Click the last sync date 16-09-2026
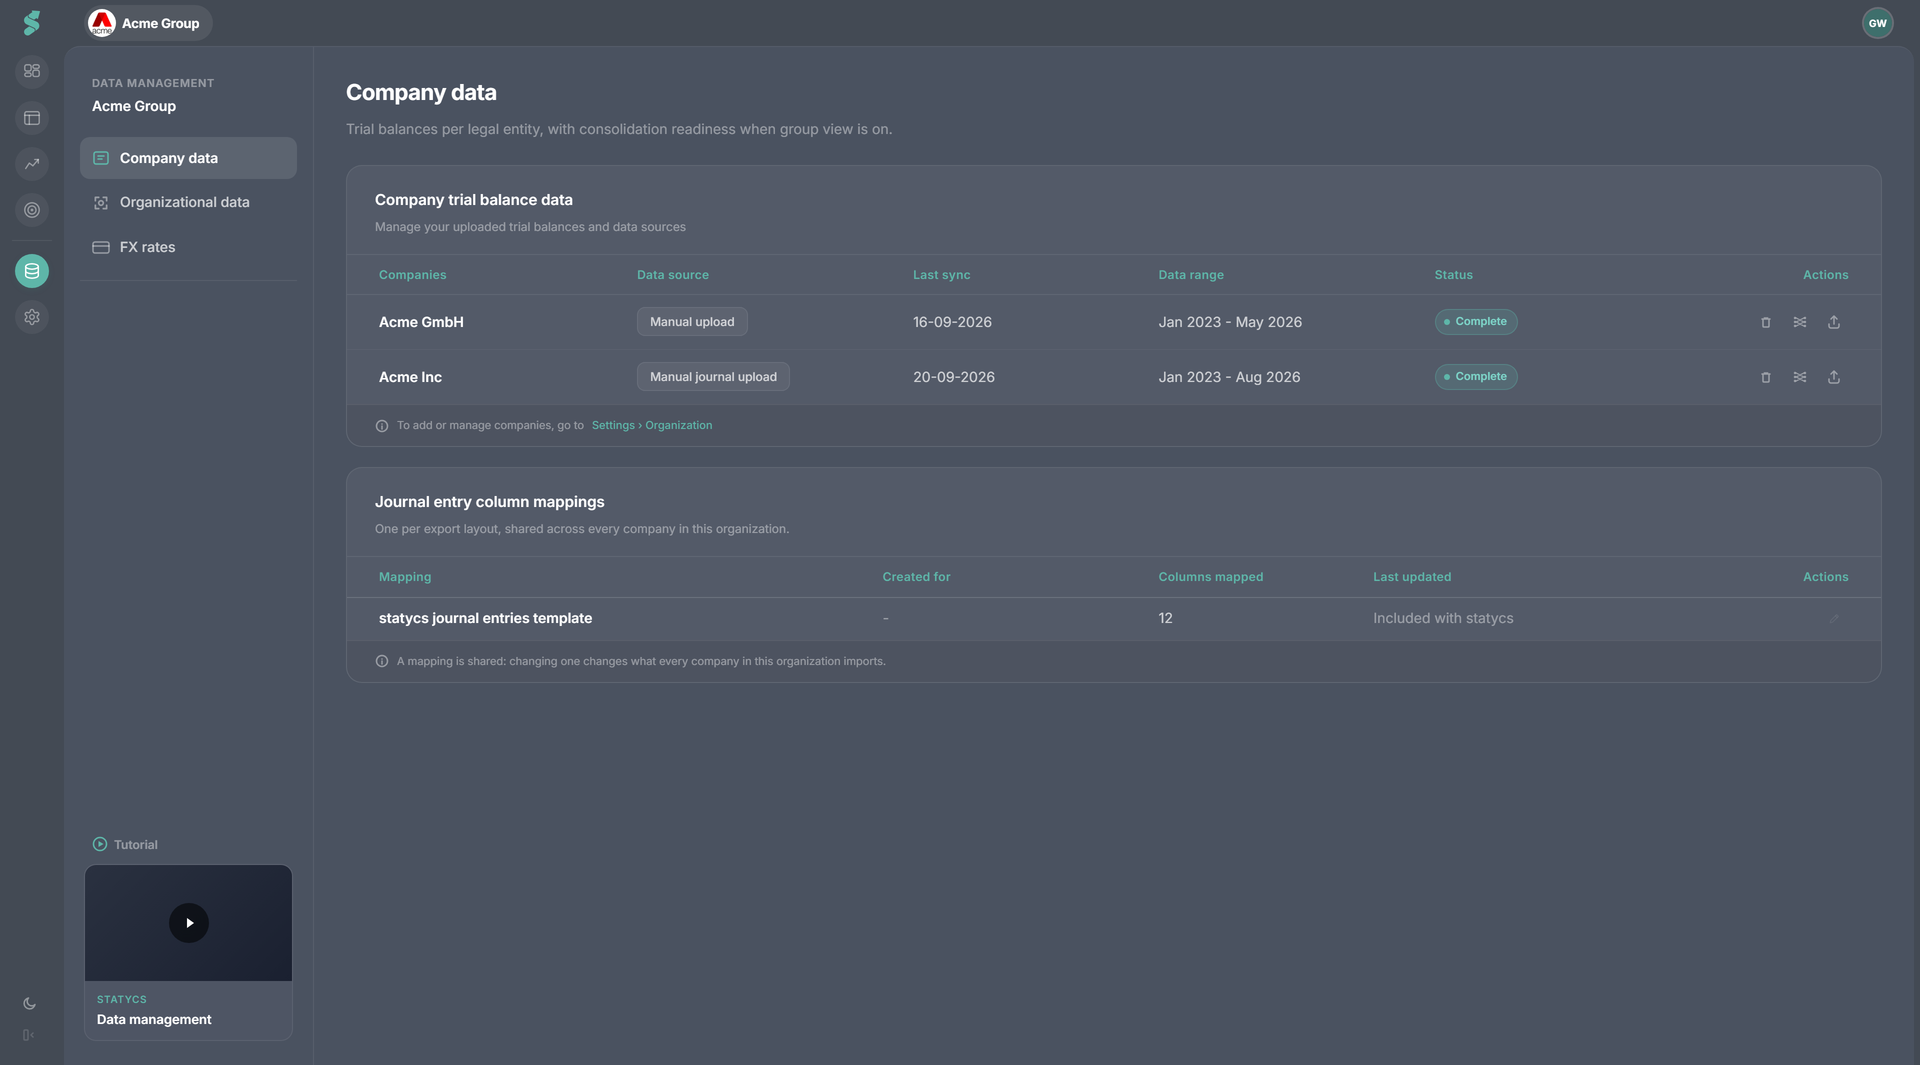This screenshot has height=1065, width=1920. tap(952, 322)
